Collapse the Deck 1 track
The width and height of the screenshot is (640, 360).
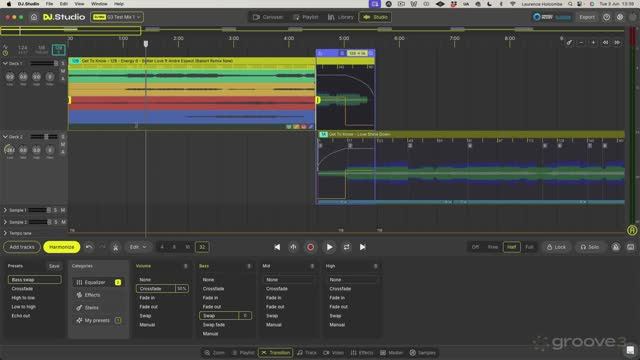click(5, 64)
